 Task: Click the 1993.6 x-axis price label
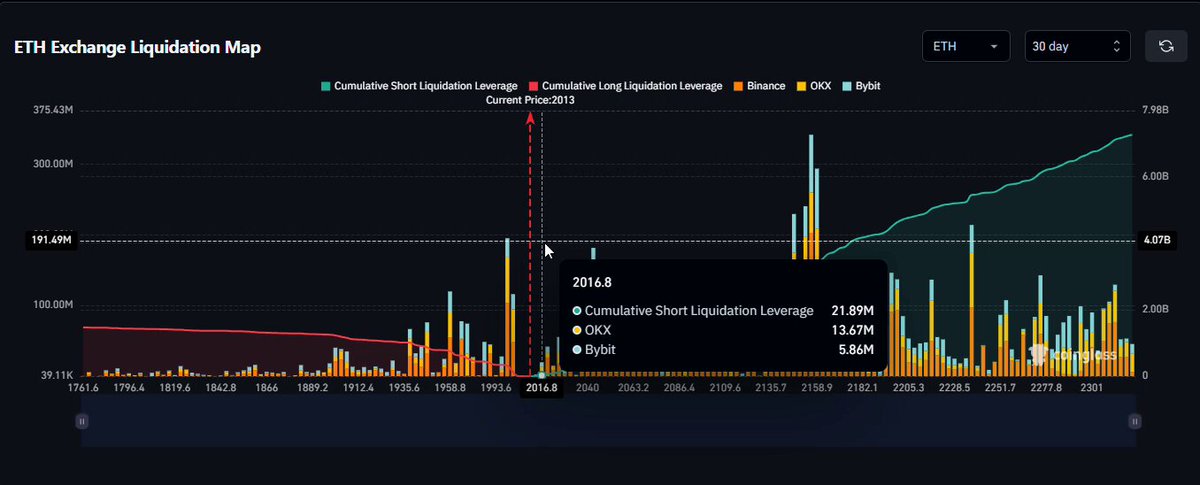[496, 387]
